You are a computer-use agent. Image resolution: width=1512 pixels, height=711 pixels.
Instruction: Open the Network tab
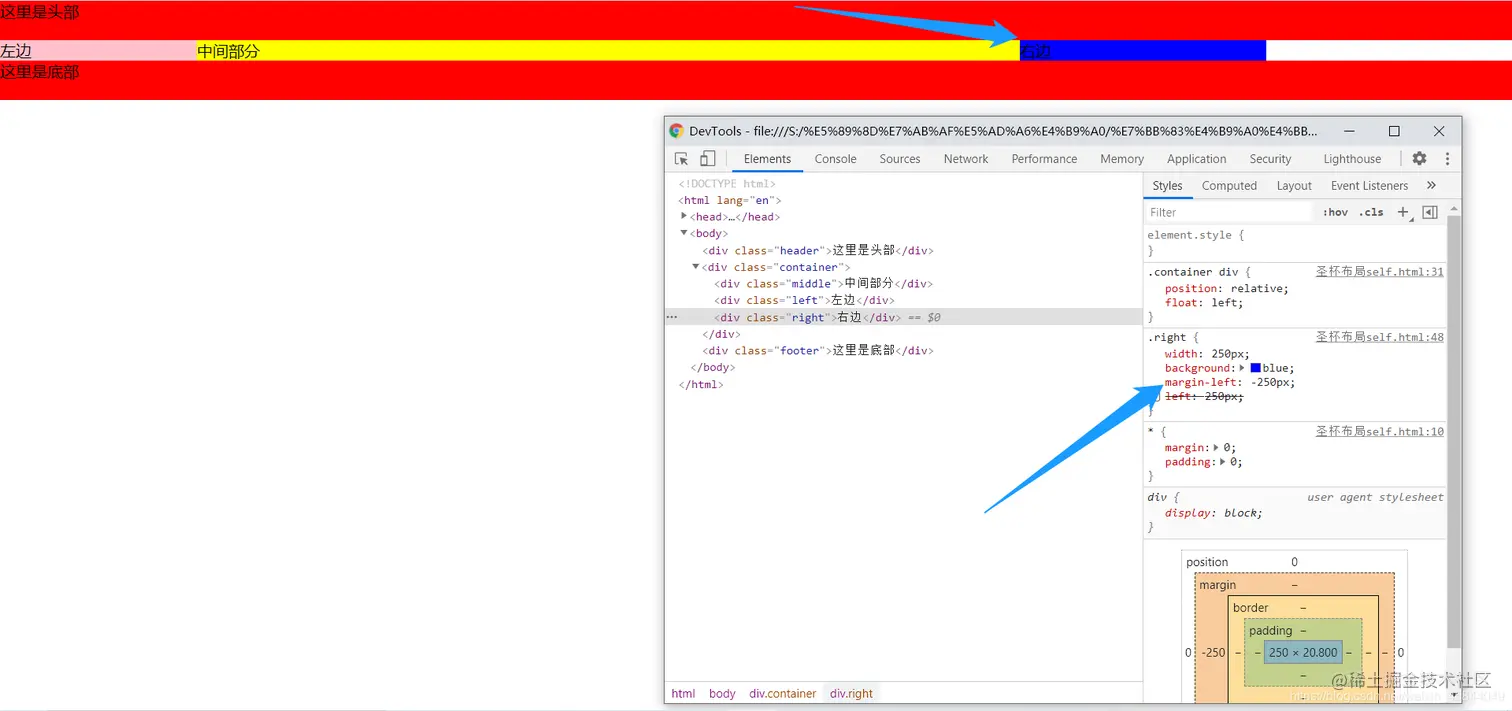tap(966, 159)
